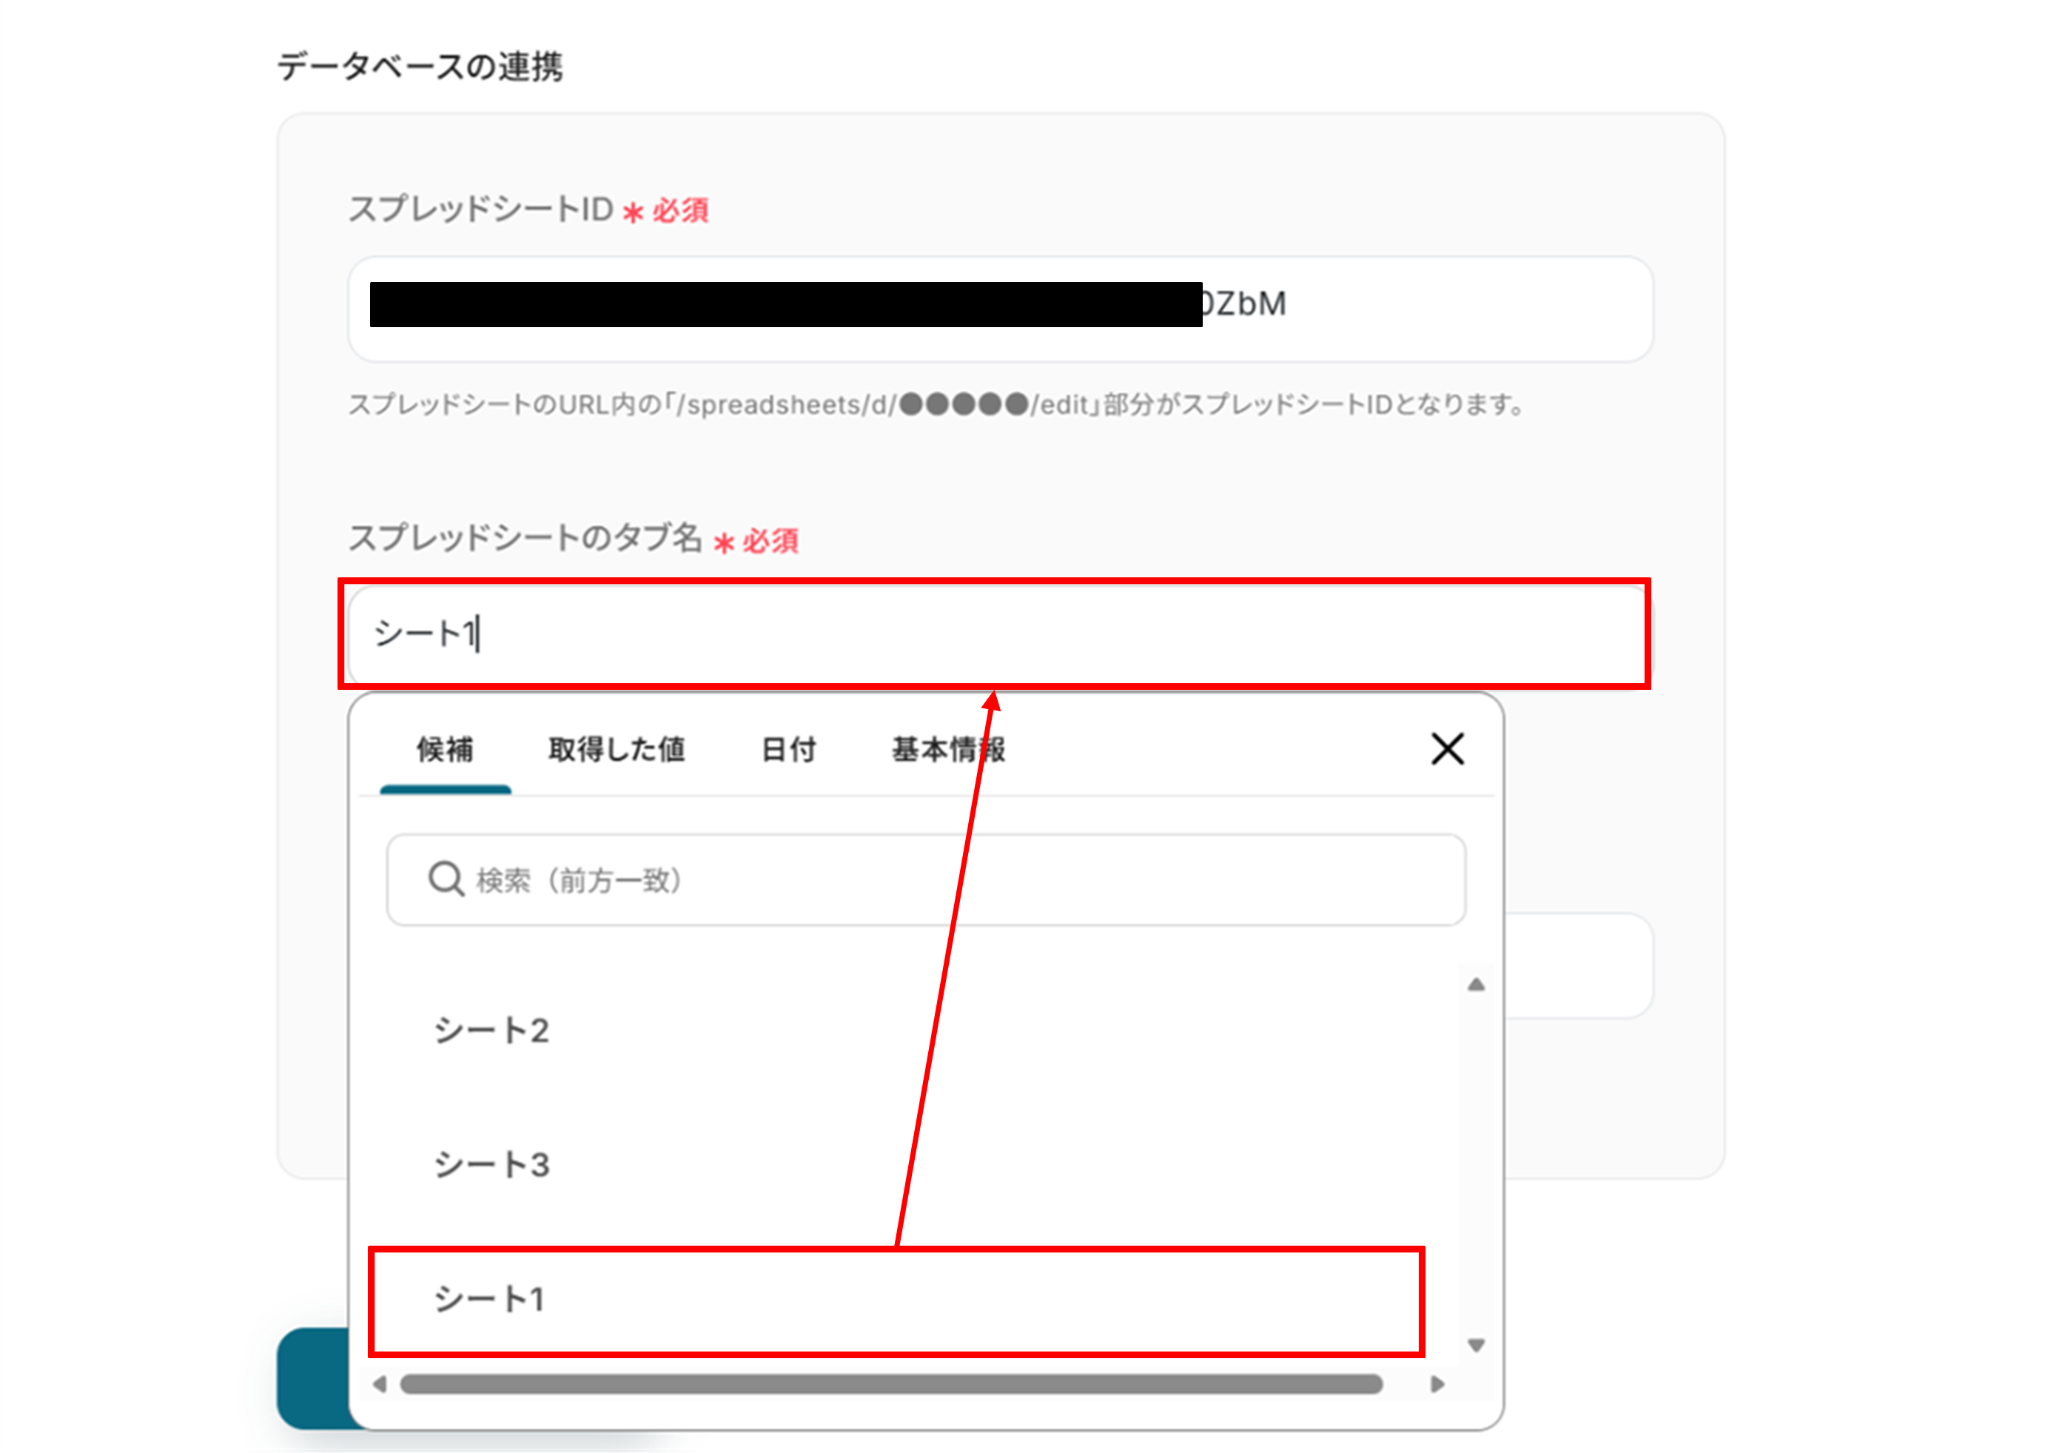Go to the 基本情報 tab
The height and width of the screenshot is (1453, 2048).
tap(947, 749)
